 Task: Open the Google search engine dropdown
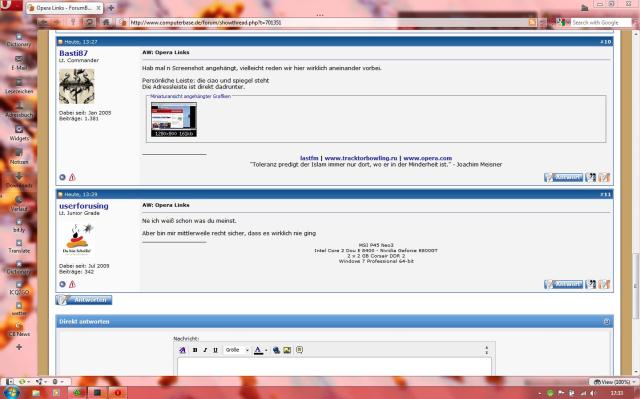pyautogui.click(x=563, y=22)
